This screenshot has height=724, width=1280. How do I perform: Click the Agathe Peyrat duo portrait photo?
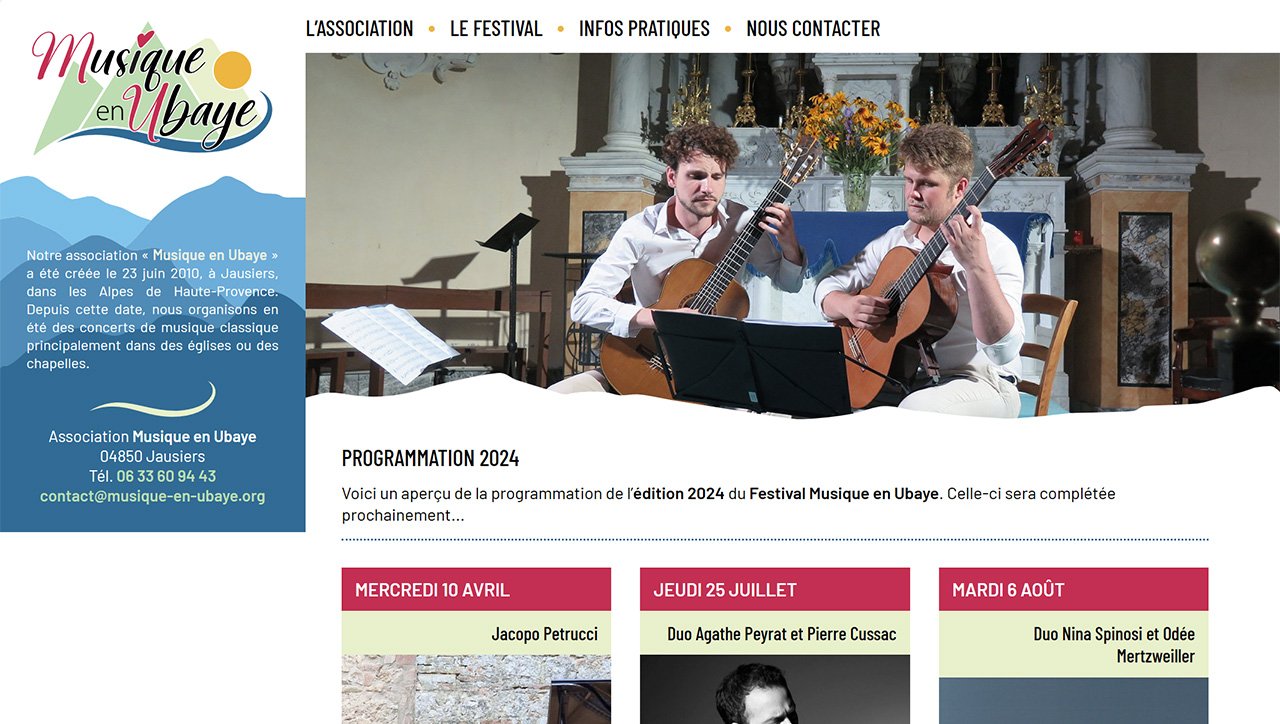tap(775, 689)
